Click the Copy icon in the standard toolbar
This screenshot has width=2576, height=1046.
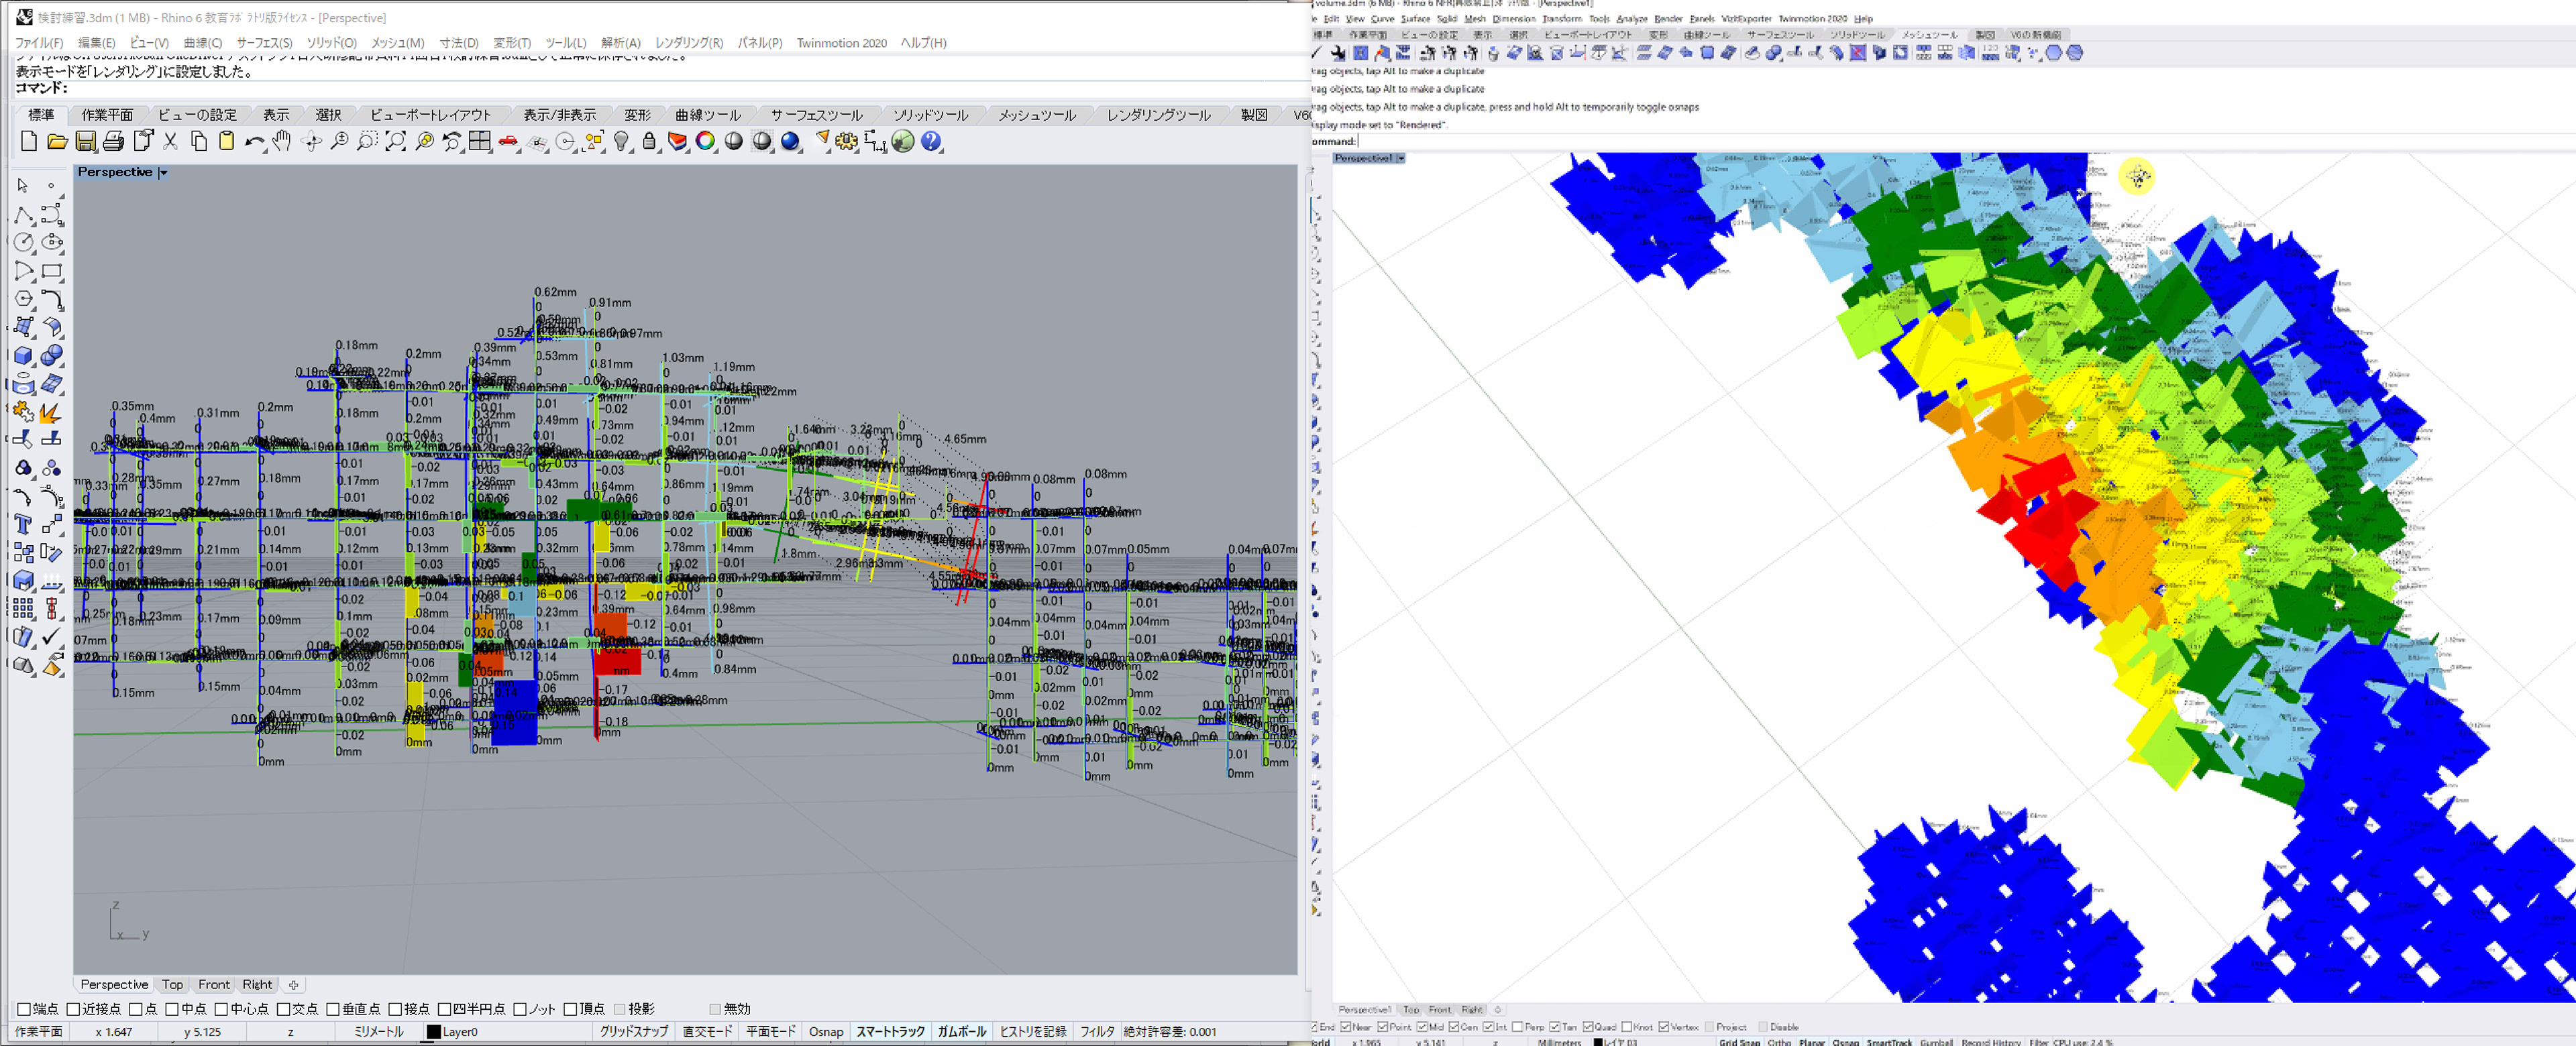[x=199, y=142]
